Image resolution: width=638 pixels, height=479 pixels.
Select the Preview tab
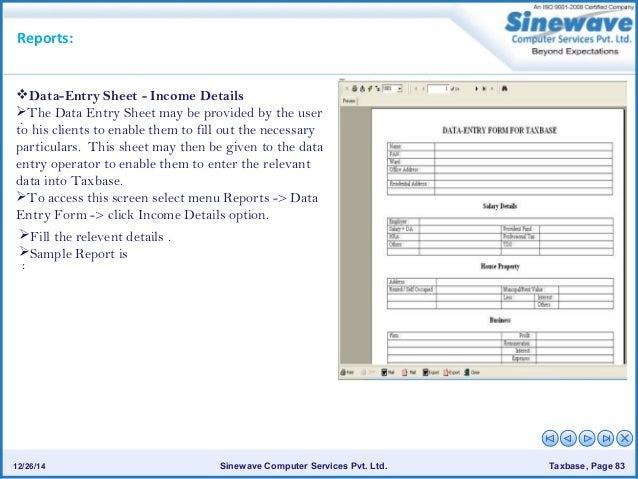pyautogui.click(x=349, y=101)
